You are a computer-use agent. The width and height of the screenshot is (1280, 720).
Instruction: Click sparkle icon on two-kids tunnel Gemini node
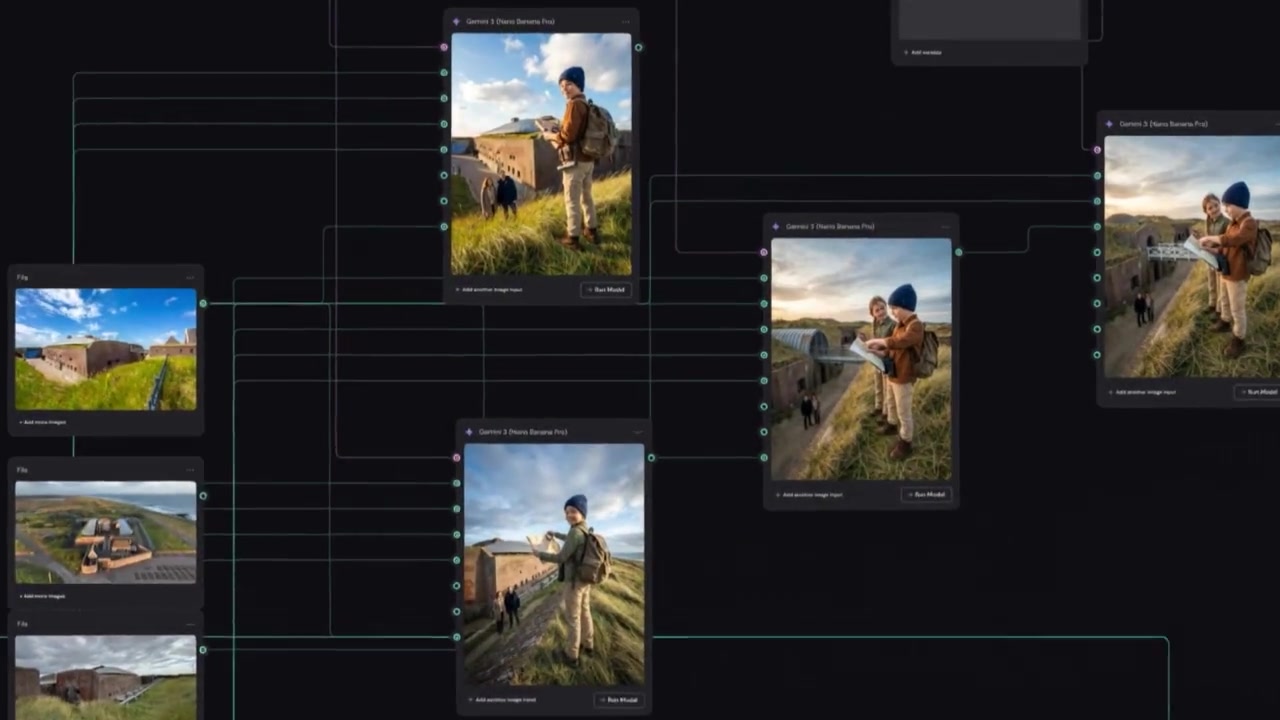(776, 227)
